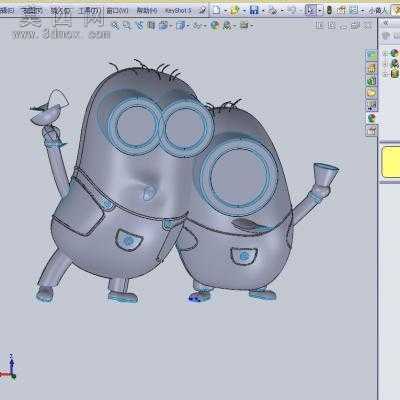This screenshot has width=400, height=400.
Task: Select the yellow decals tree item
Action: point(395,73)
